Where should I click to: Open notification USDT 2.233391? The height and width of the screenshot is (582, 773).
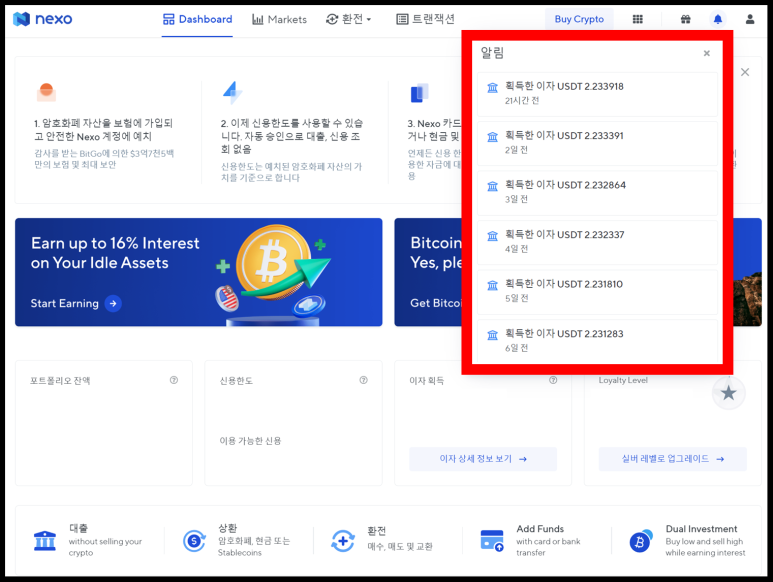click(x=597, y=143)
